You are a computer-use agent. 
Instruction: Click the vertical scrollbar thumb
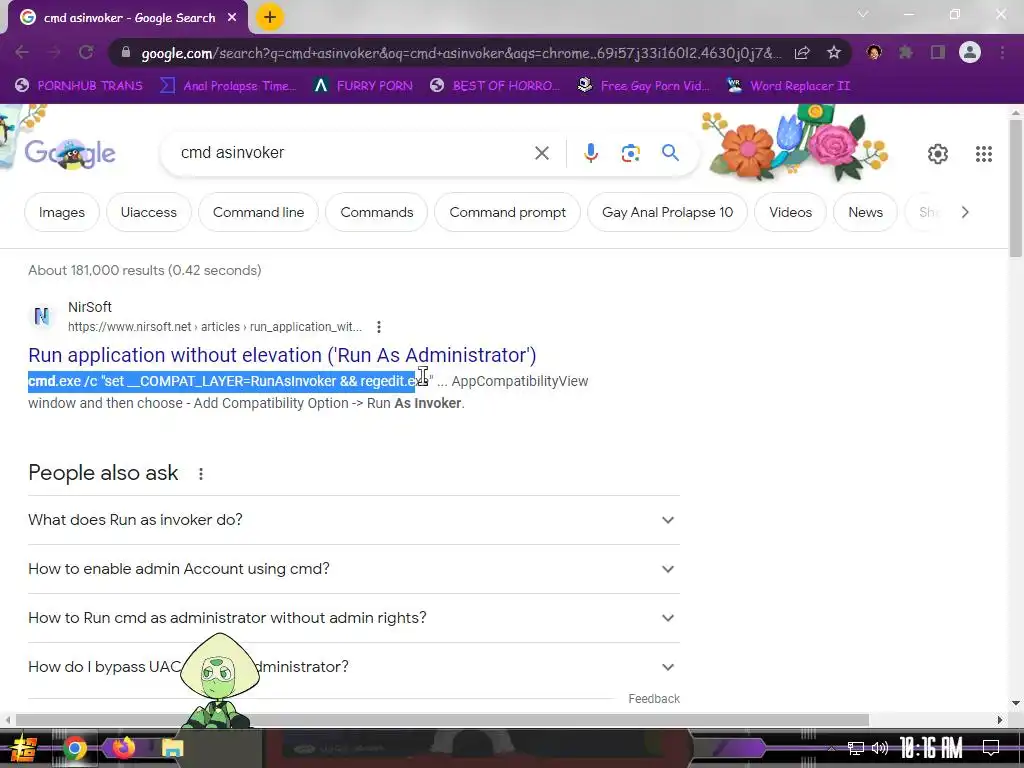tap(1016, 188)
